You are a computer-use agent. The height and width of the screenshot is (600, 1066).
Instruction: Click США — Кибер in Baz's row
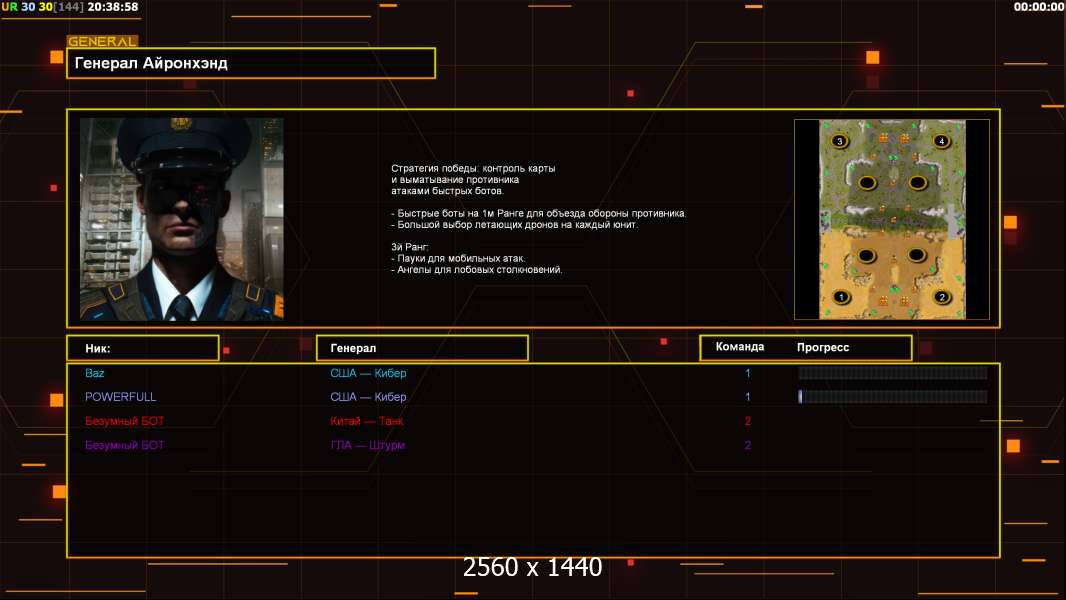(368, 373)
